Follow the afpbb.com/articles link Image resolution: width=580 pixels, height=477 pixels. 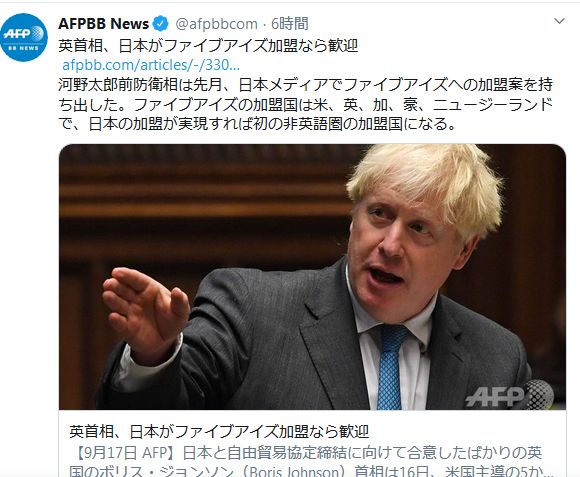click(x=151, y=65)
